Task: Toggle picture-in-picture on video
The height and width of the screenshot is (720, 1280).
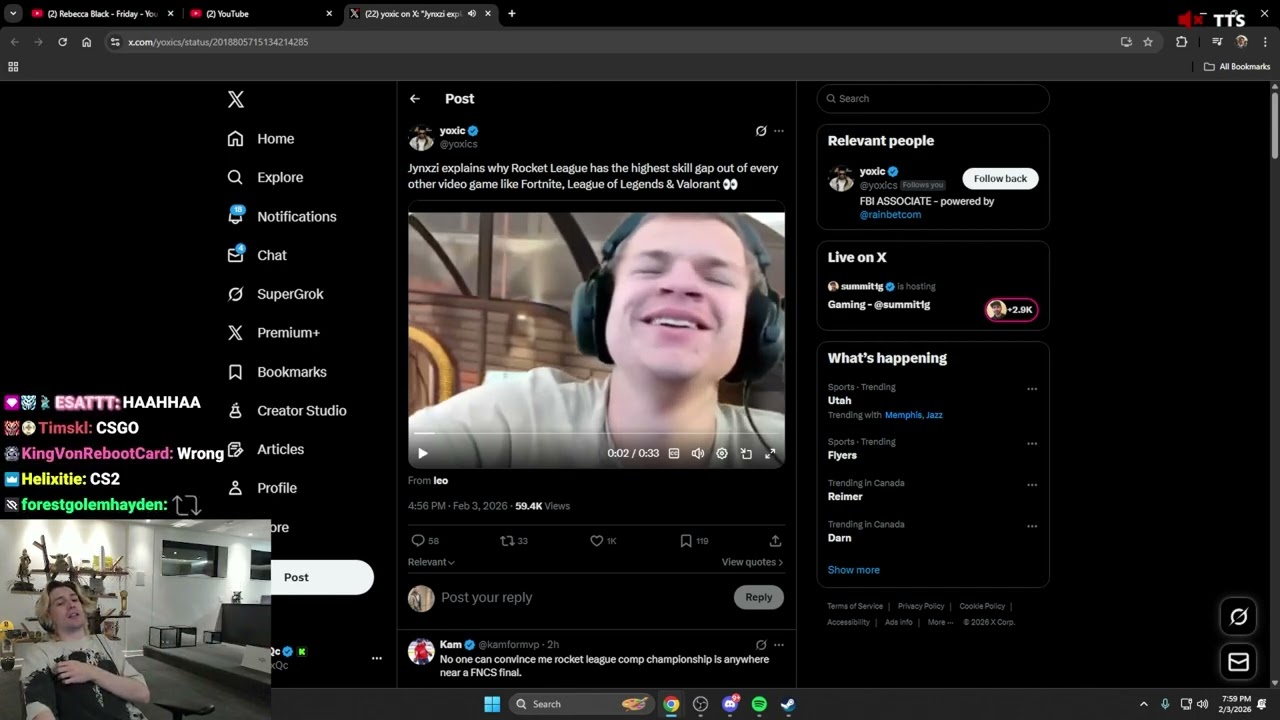Action: 746,453
